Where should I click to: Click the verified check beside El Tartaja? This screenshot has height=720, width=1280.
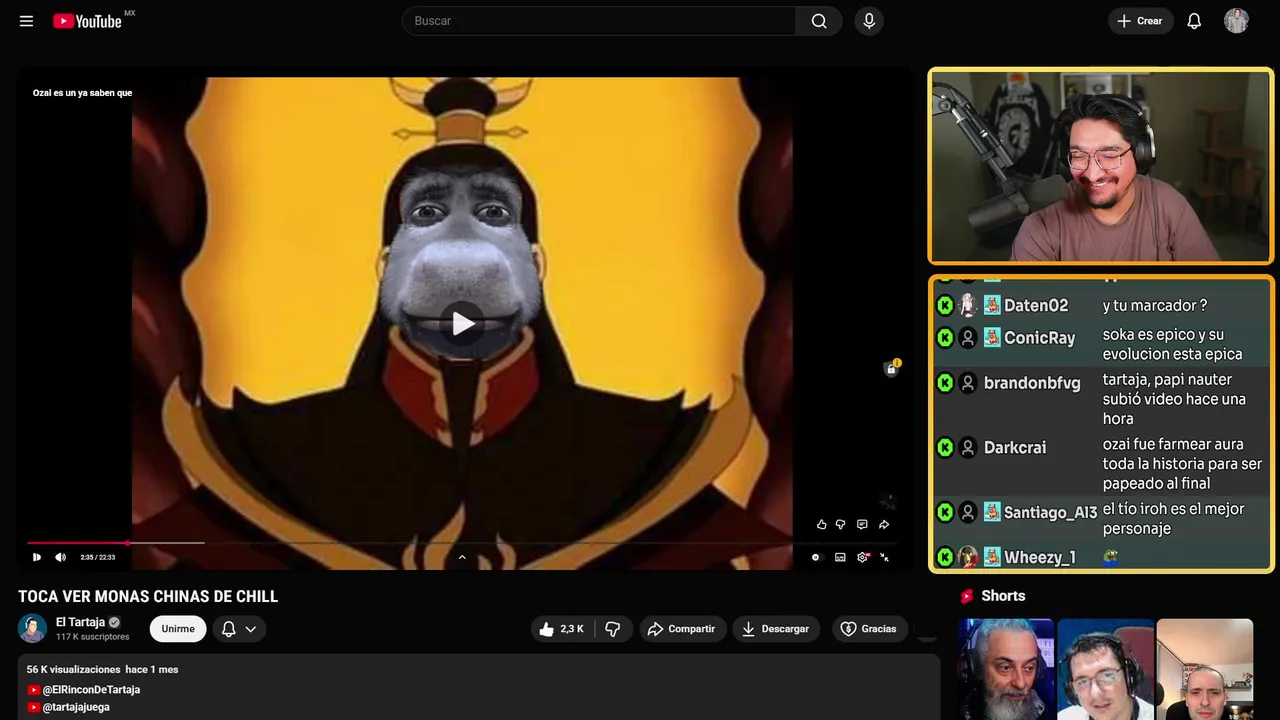(x=114, y=622)
